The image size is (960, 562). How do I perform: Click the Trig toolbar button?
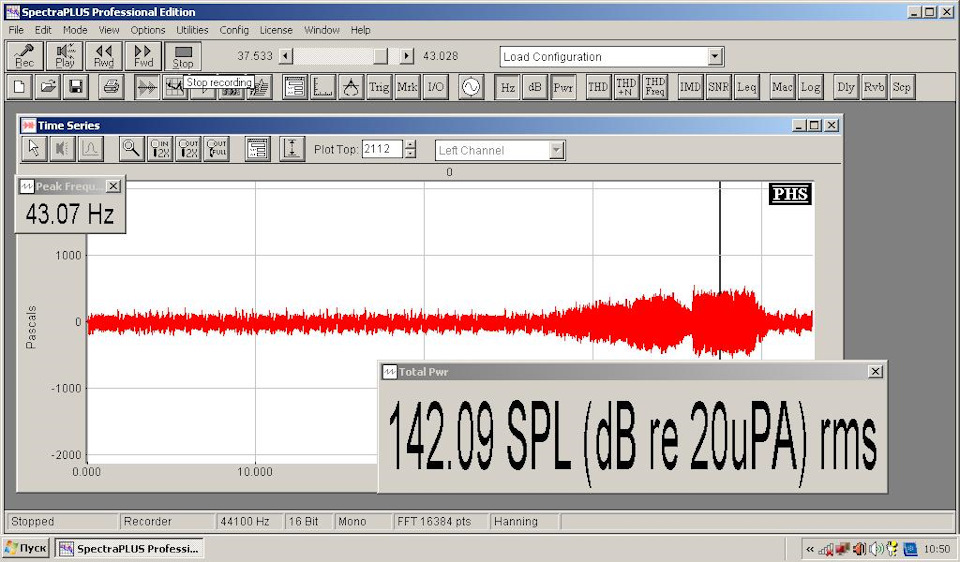point(379,87)
